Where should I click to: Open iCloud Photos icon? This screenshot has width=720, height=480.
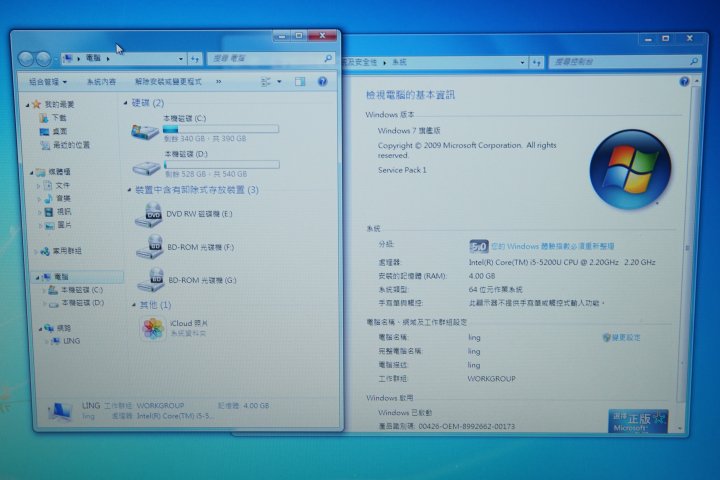(x=153, y=328)
